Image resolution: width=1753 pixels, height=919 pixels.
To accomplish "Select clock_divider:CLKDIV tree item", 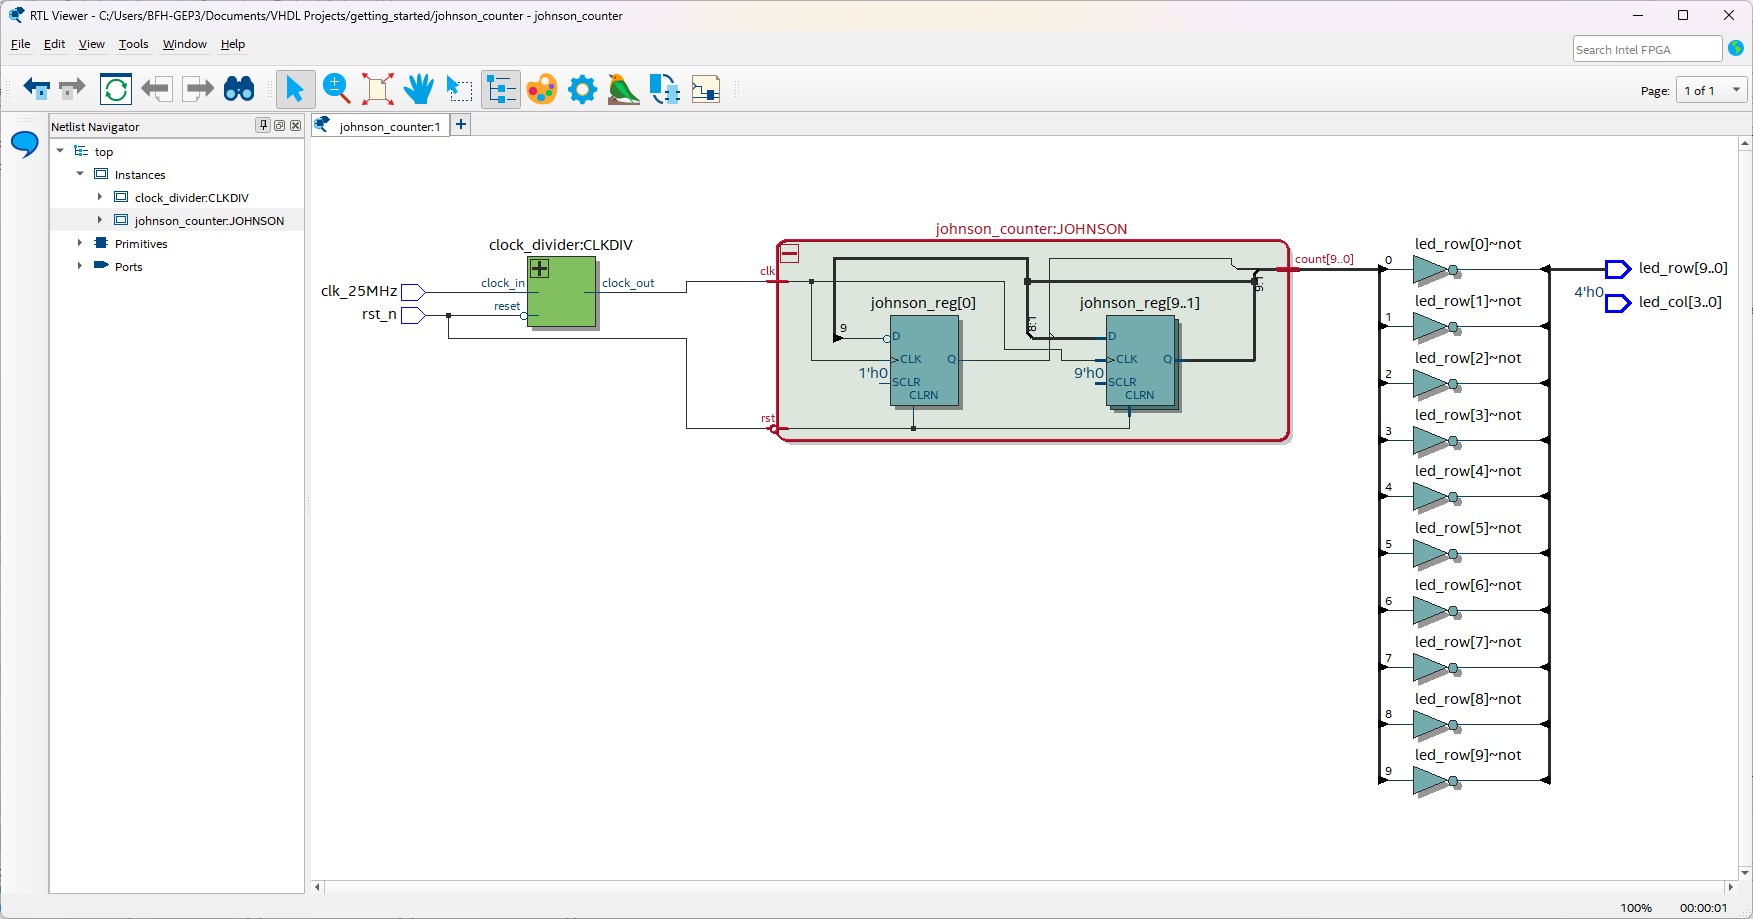I will (x=191, y=198).
